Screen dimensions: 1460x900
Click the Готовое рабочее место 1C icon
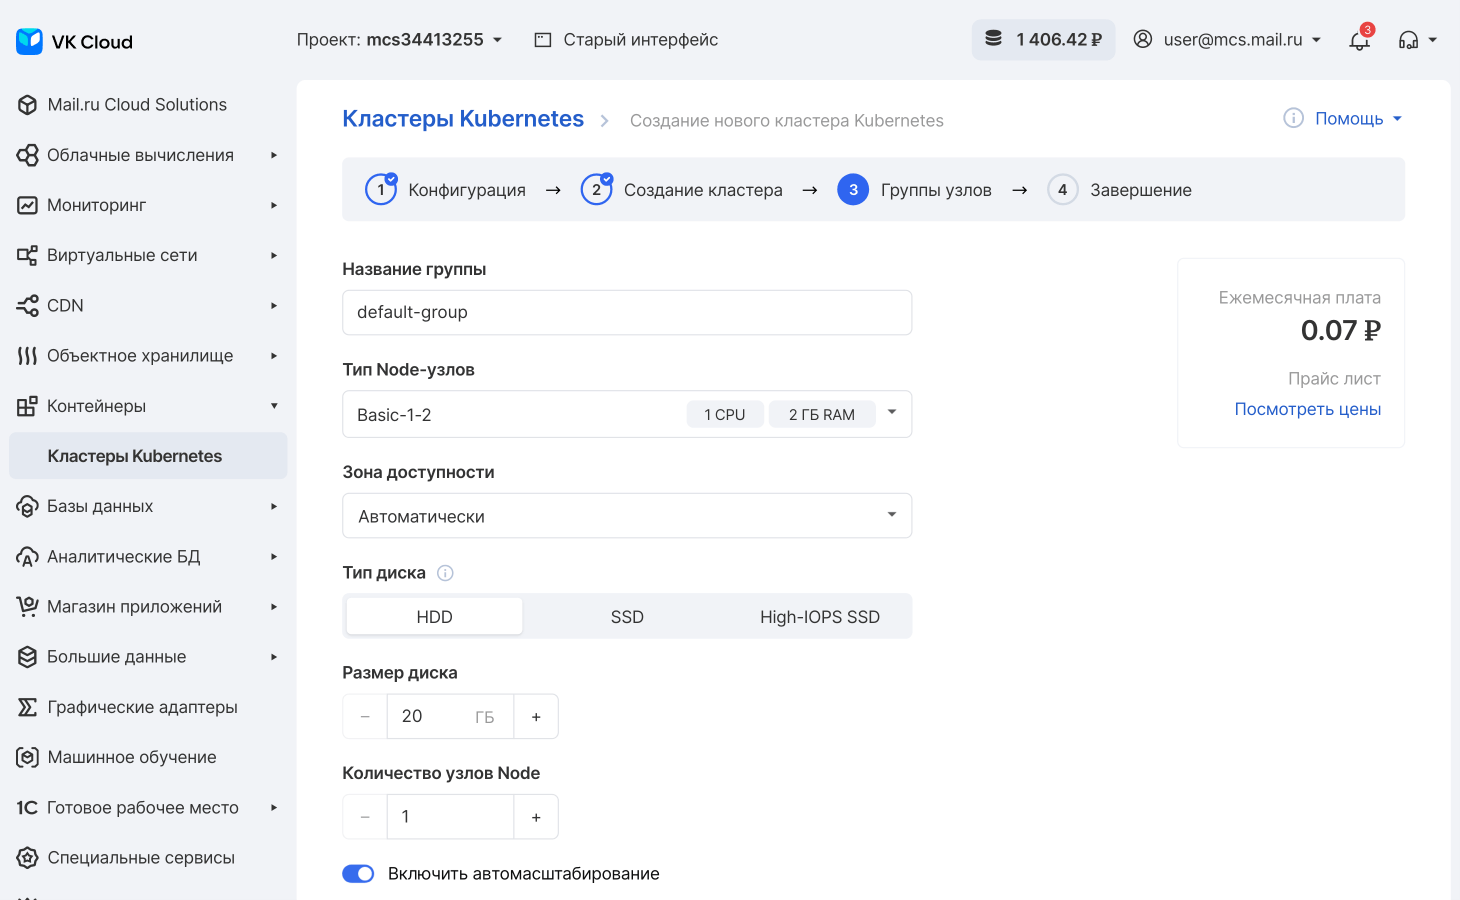[28, 808]
